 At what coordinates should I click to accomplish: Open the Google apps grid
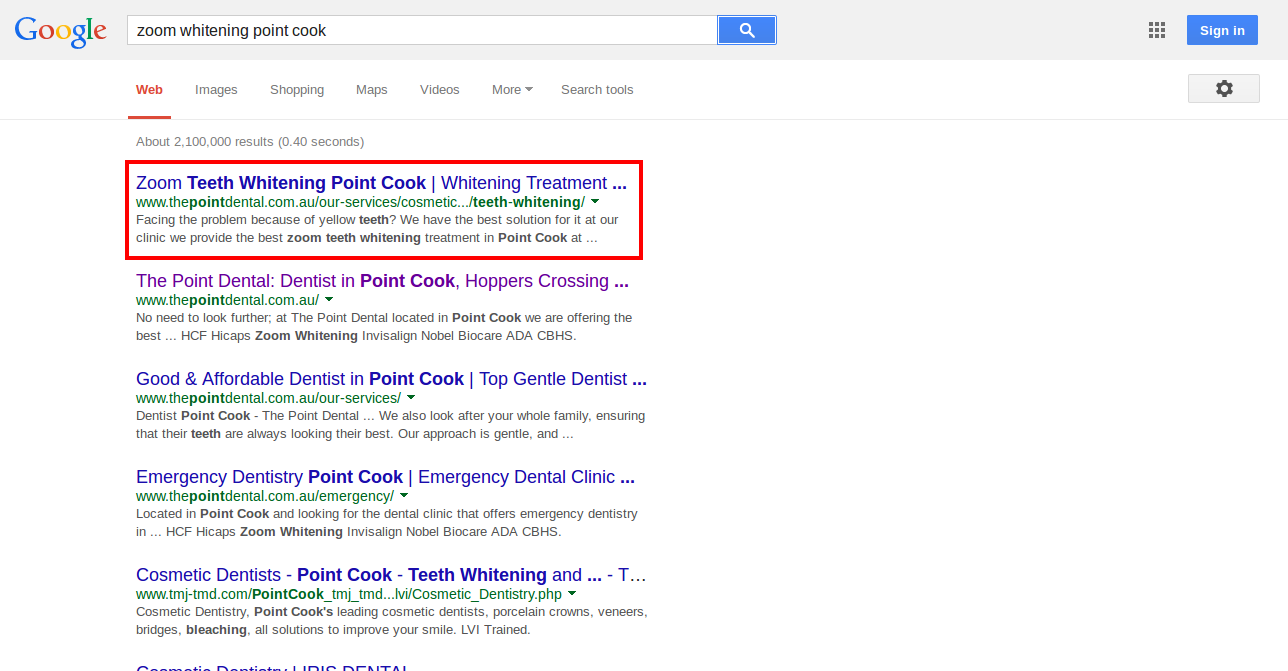point(1157,30)
